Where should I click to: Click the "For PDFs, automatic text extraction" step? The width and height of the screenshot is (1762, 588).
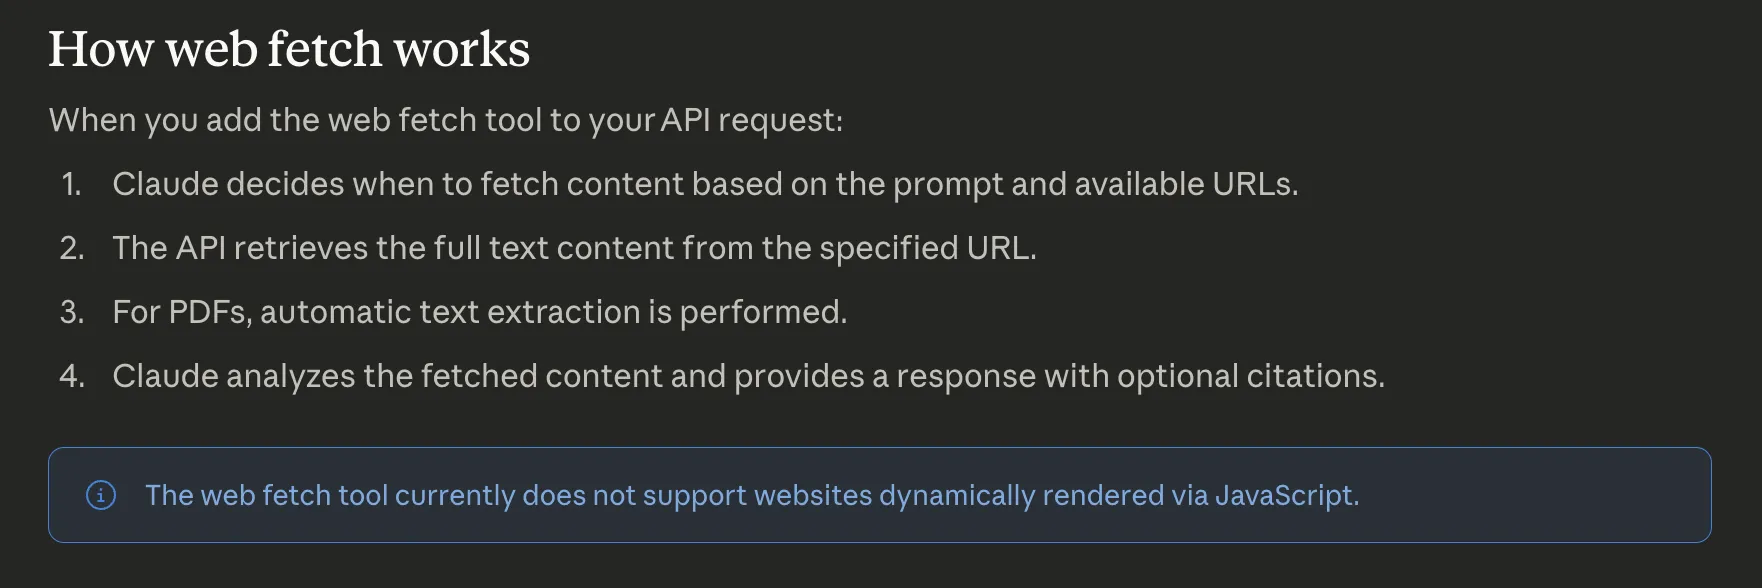(x=479, y=312)
